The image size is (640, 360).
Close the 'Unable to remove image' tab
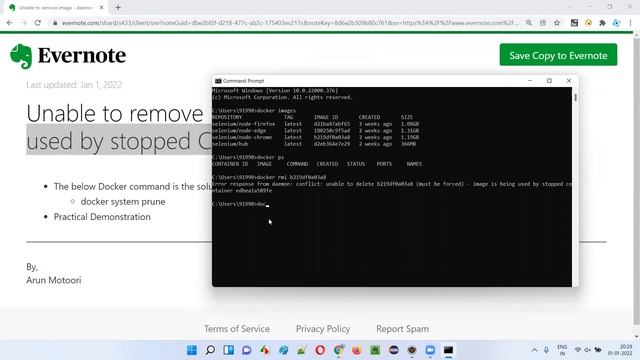[102, 7]
